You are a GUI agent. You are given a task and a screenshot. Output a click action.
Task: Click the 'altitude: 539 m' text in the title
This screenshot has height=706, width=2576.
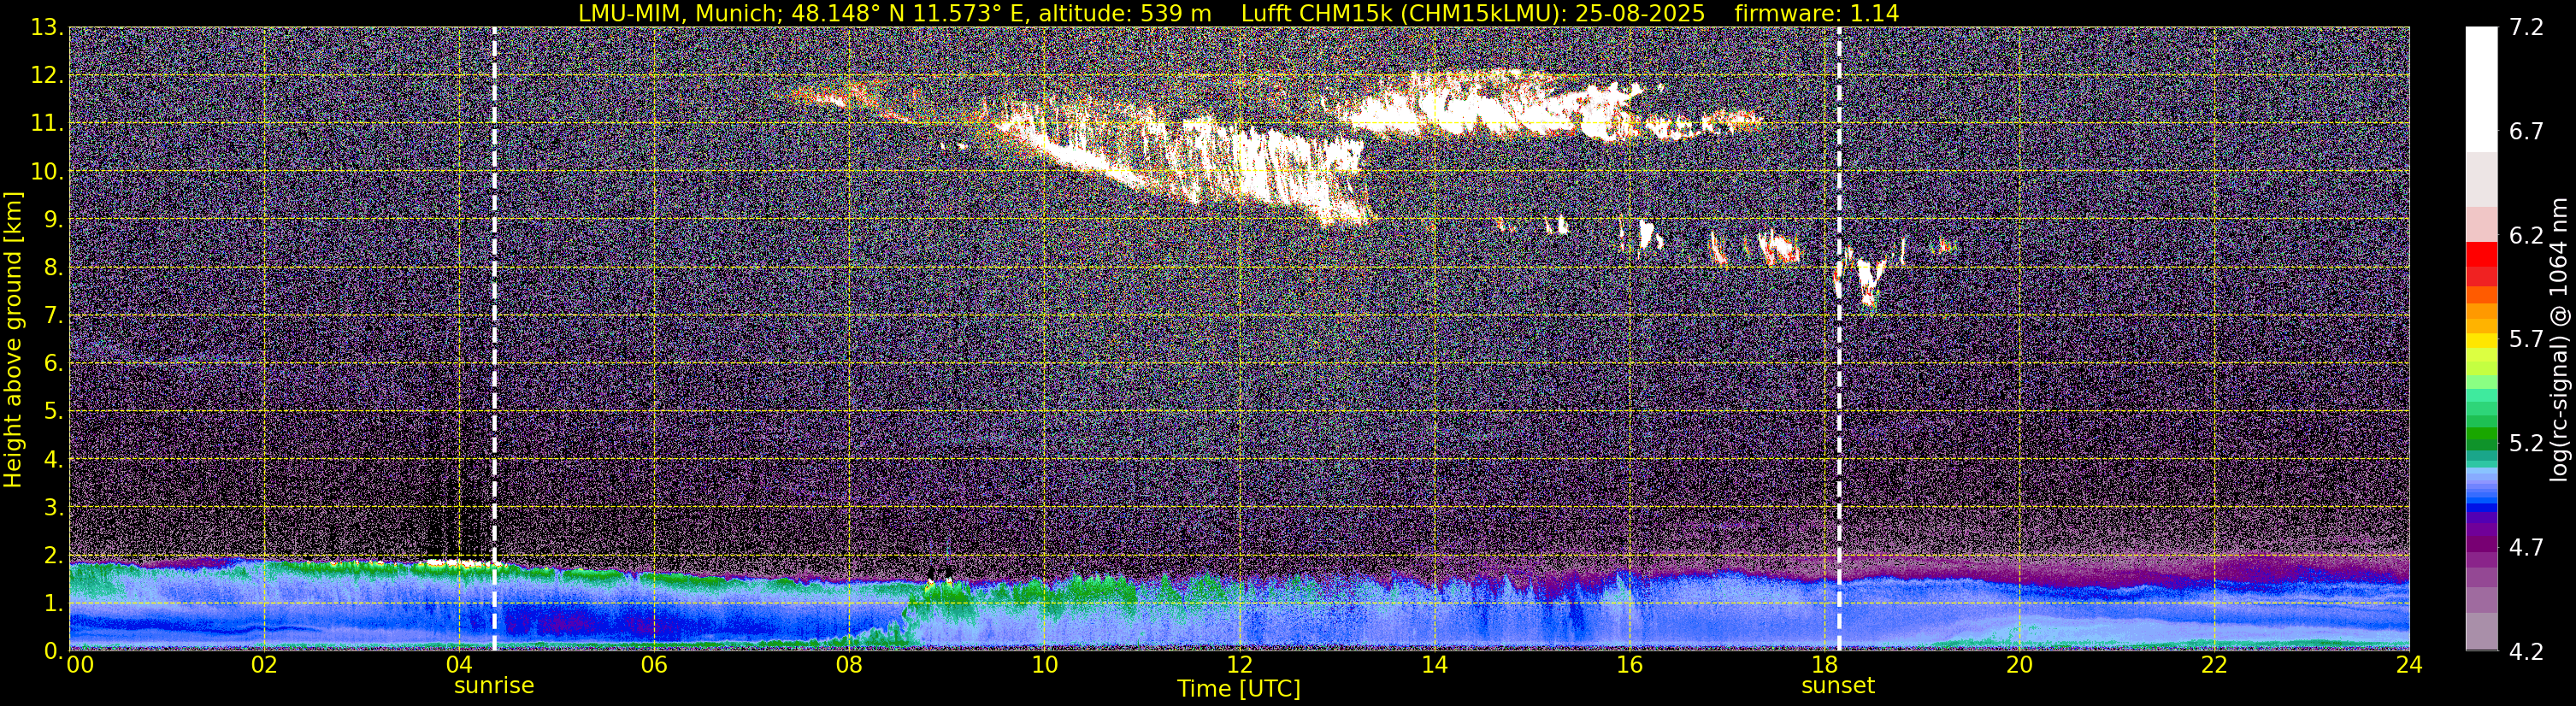pyautogui.click(x=1125, y=13)
